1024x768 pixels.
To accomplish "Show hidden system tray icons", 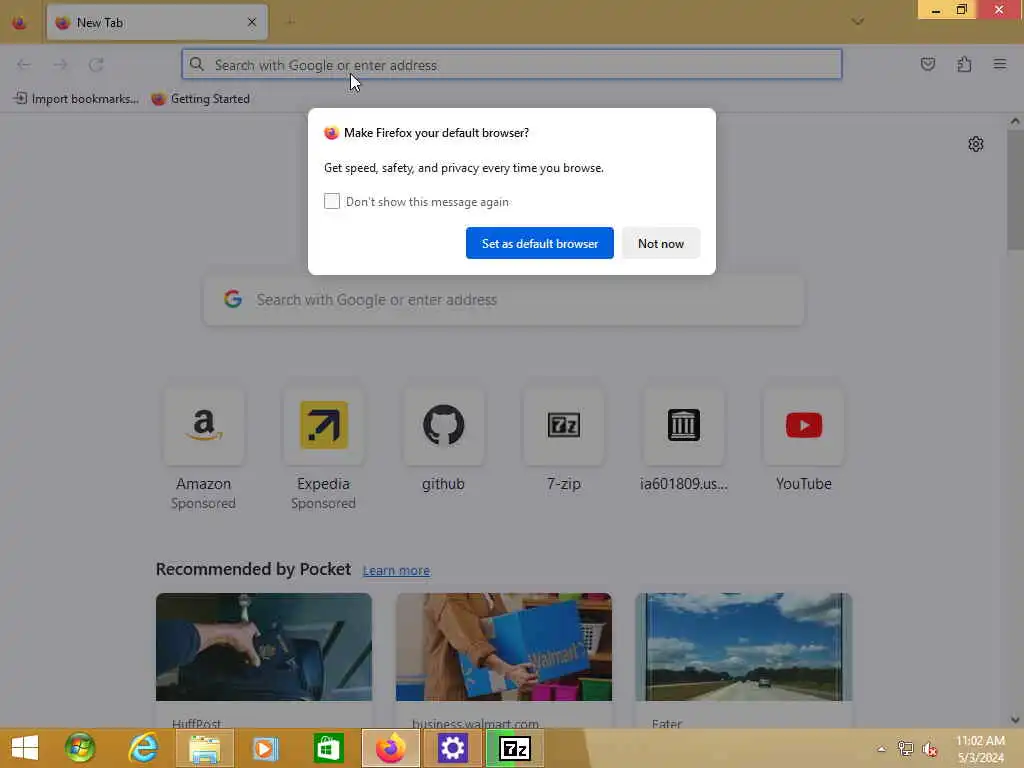I will (882, 749).
